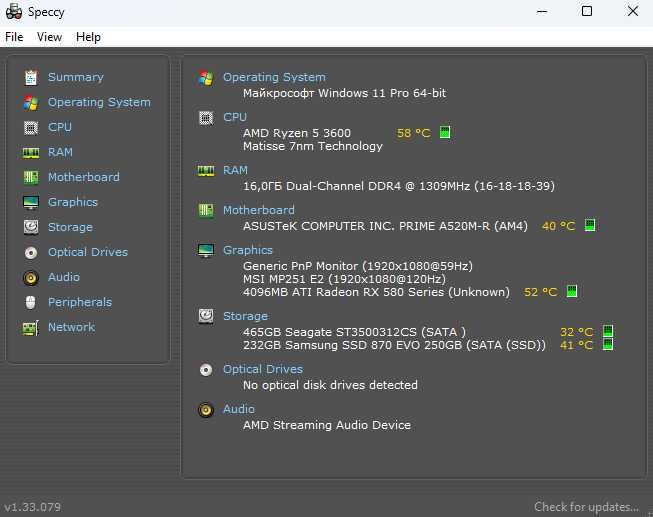
Task: Click the Windows 11 Pro 64-bit line
Action: click(344, 93)
